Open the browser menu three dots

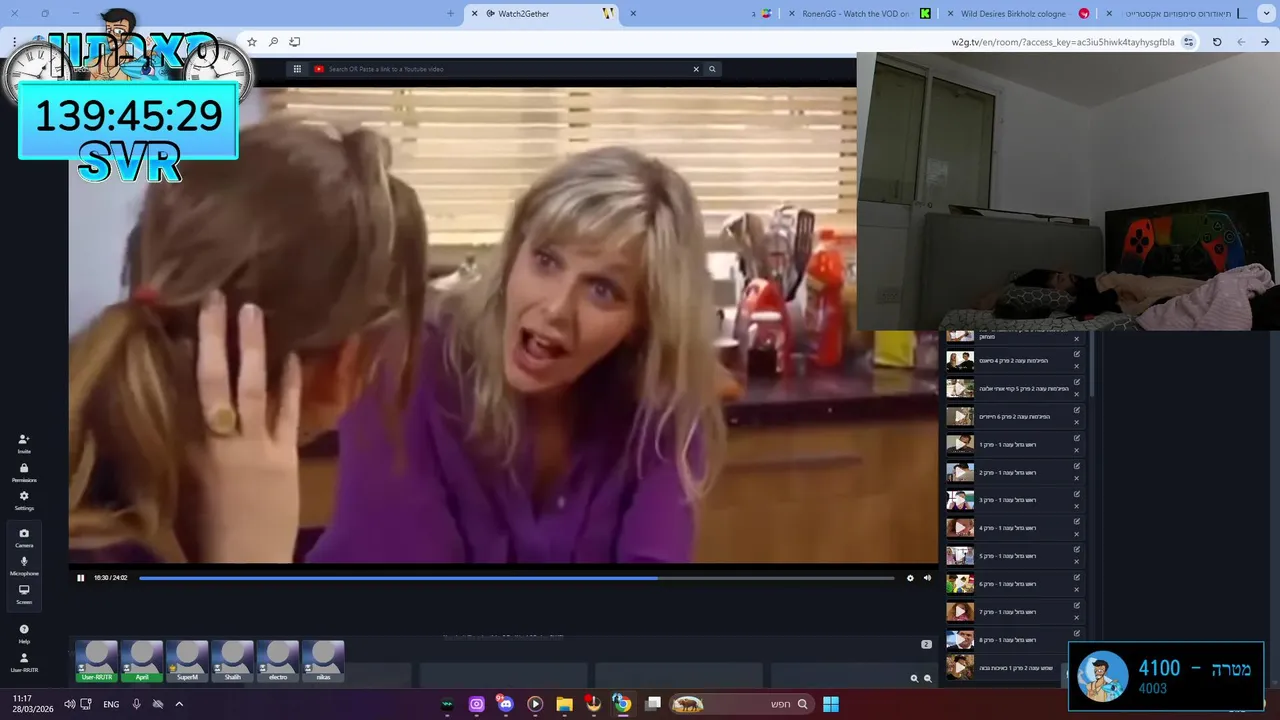14,42
